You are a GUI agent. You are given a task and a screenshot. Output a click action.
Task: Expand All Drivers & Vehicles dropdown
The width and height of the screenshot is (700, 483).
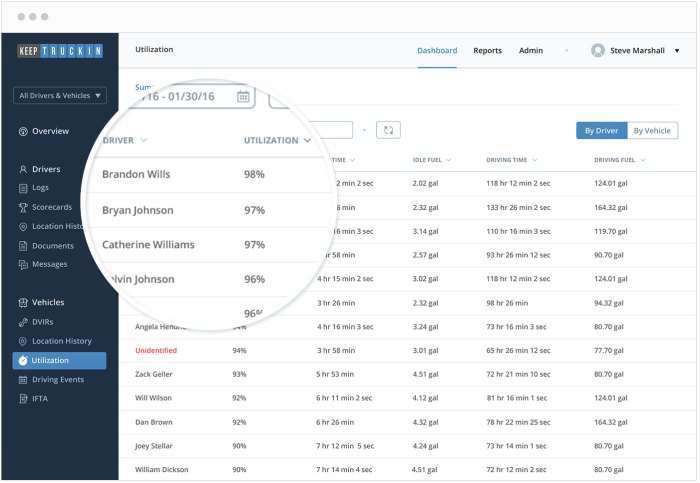(60, 96)
